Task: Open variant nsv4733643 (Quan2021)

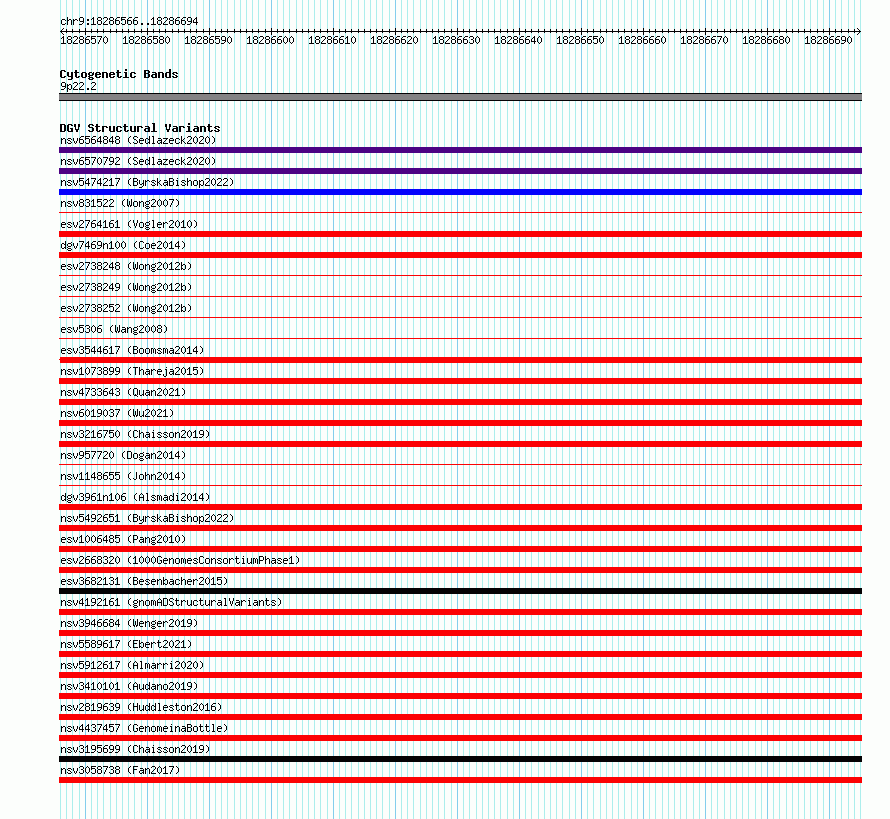Action: click(x=123, y=392)
